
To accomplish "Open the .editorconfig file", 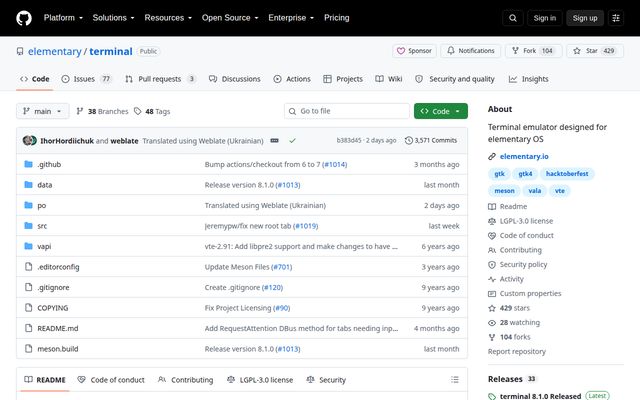I will (x=58, y=267).
